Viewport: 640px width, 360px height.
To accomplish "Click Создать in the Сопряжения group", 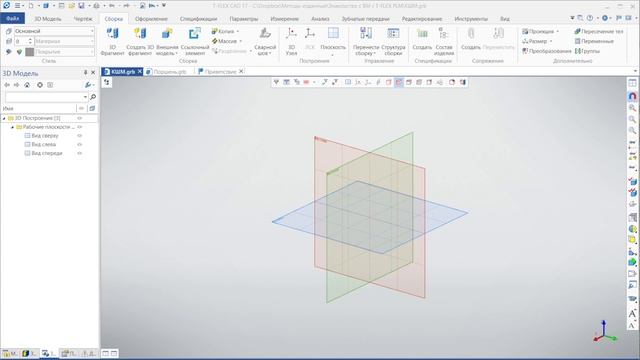I will 471,40.
